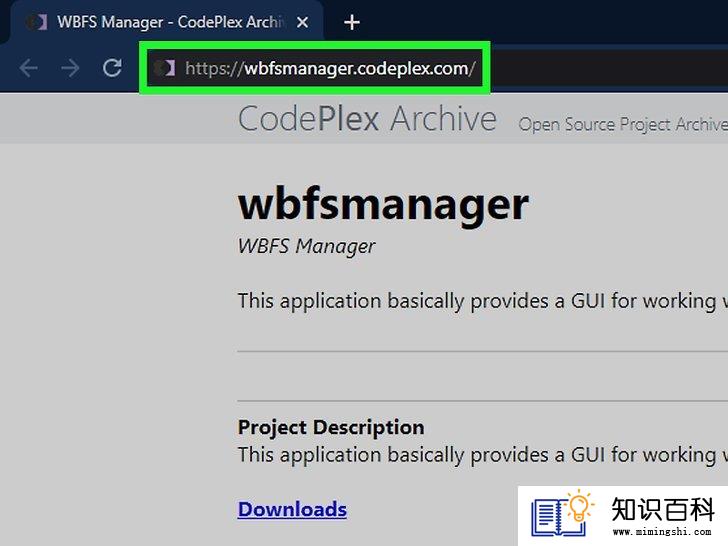Open the CodePlex Archive header logo
Viewport: 728px width, 546px height.
coord(367,119)
